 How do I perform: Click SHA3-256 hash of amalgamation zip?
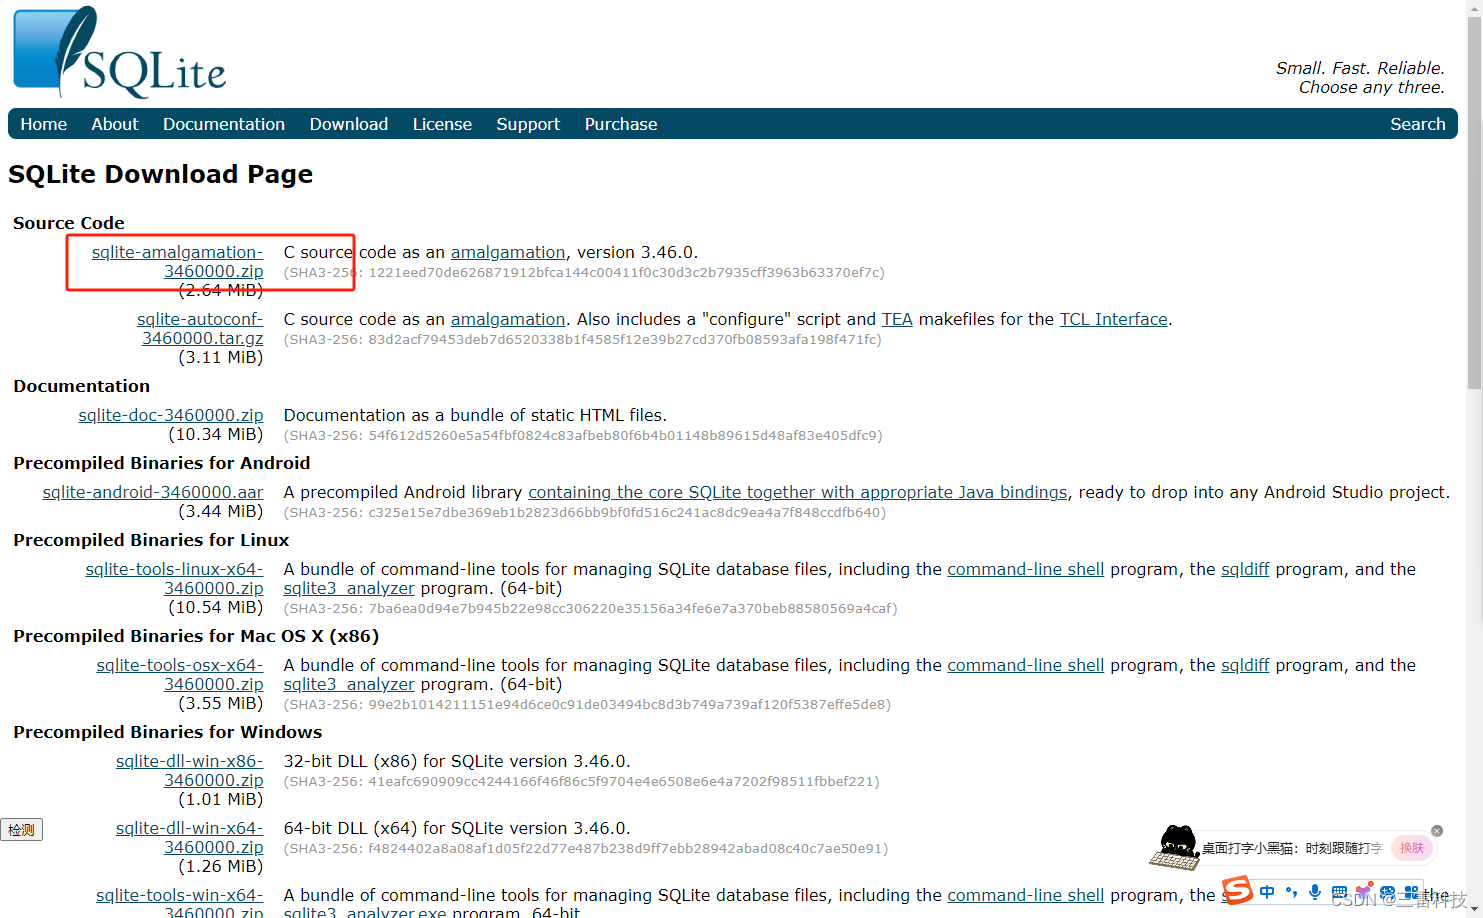(584, 272)
